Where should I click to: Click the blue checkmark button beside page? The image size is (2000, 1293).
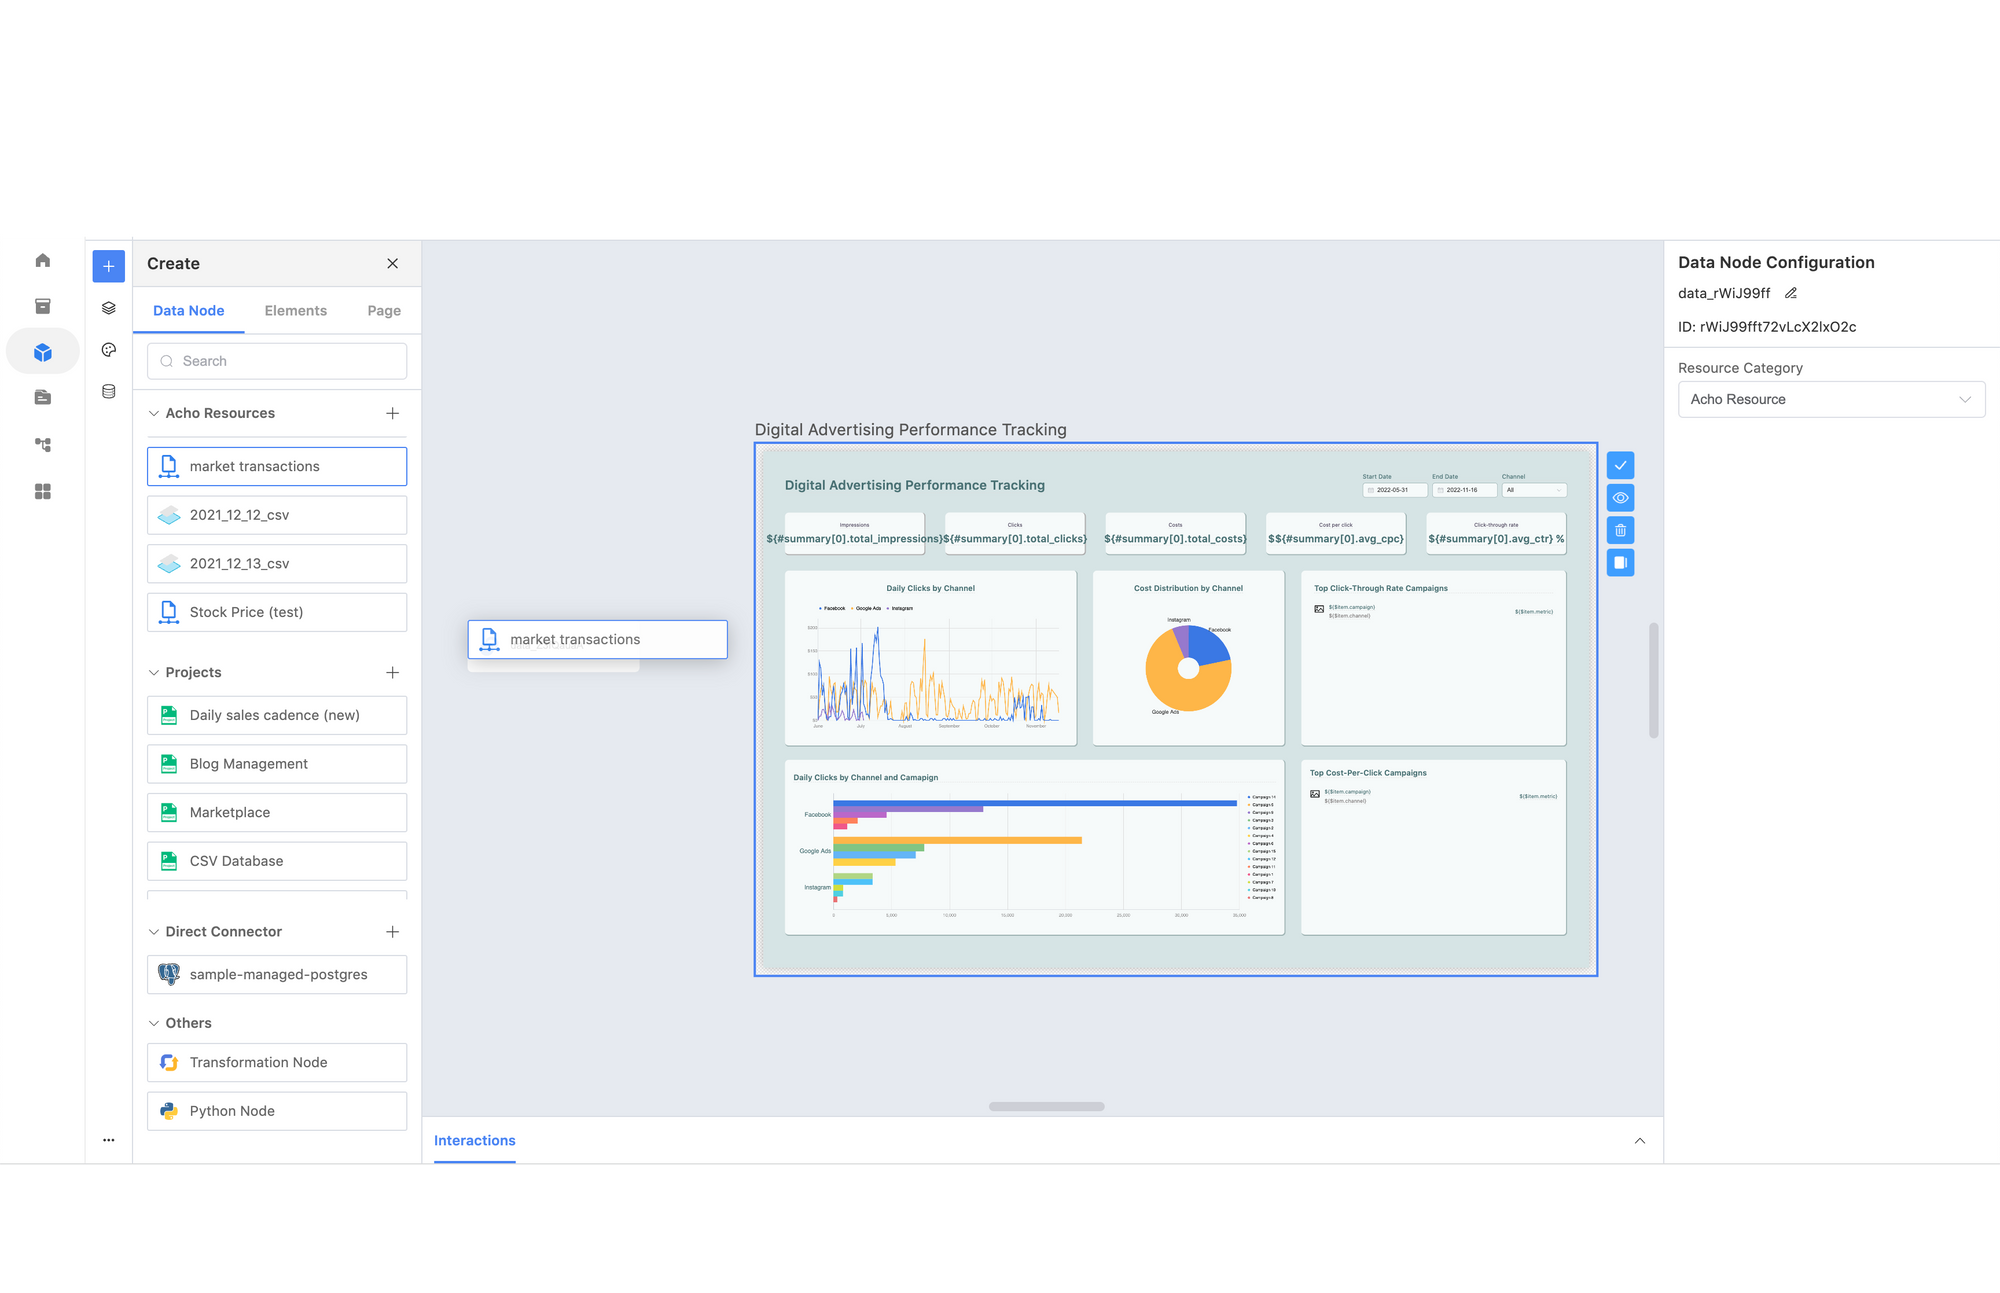coord(1620,465)
